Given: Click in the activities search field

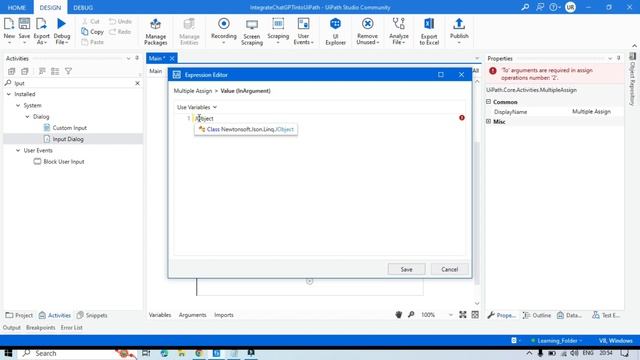Looking at the screenshot, I should [x=73, y=83].
